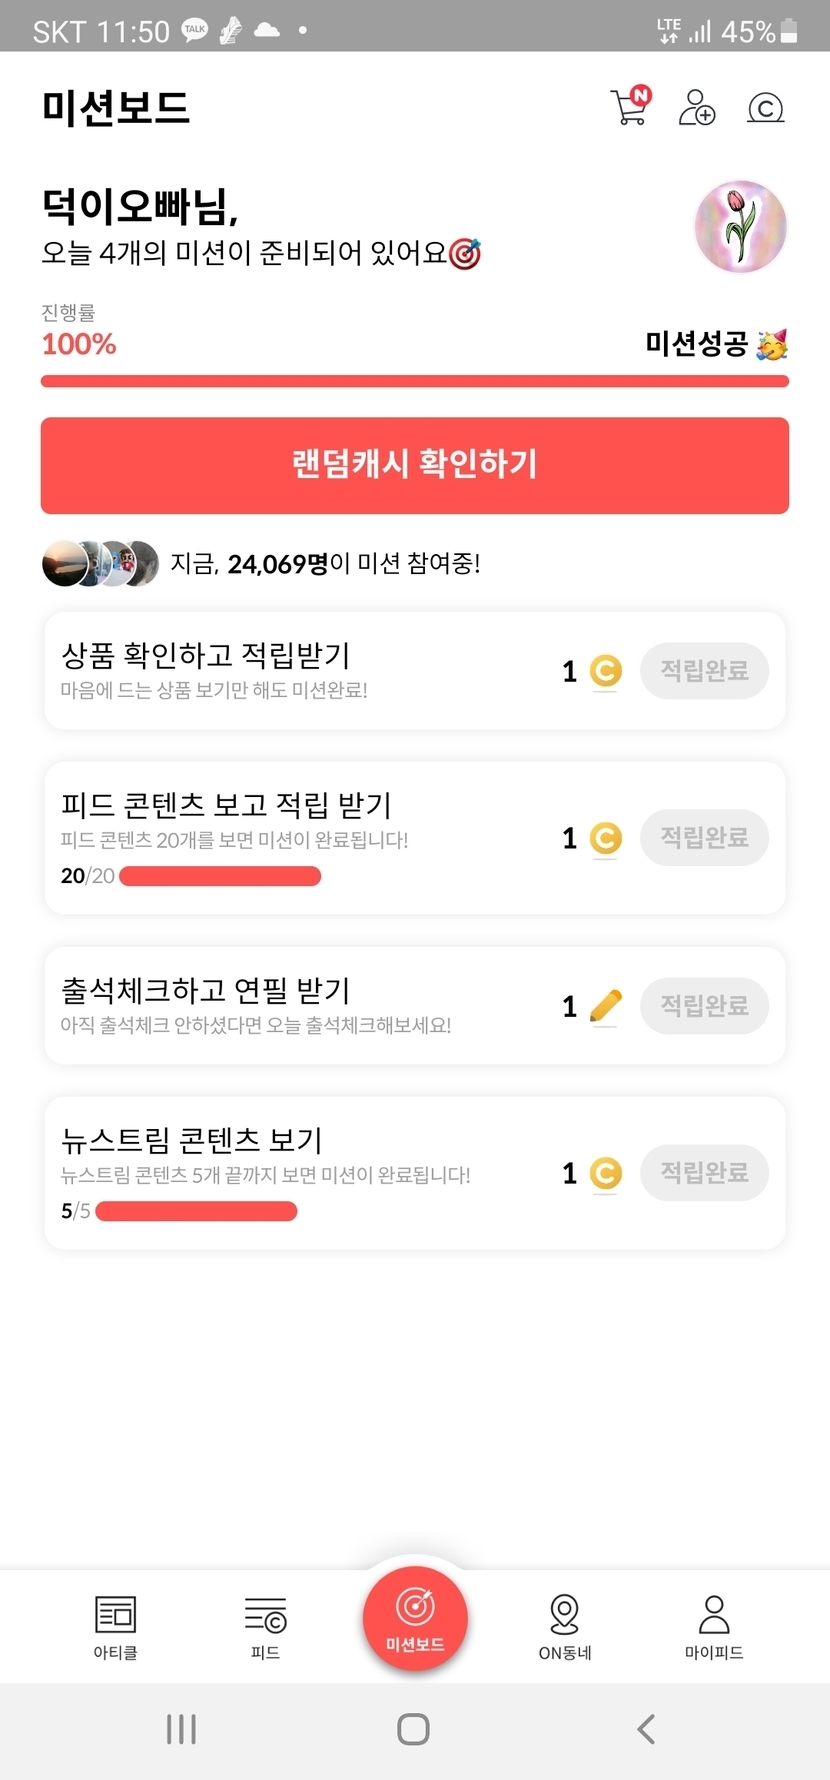Tap the add friend icon
This screenshot has width=830, height=1780.
click(x=697, y=107)
